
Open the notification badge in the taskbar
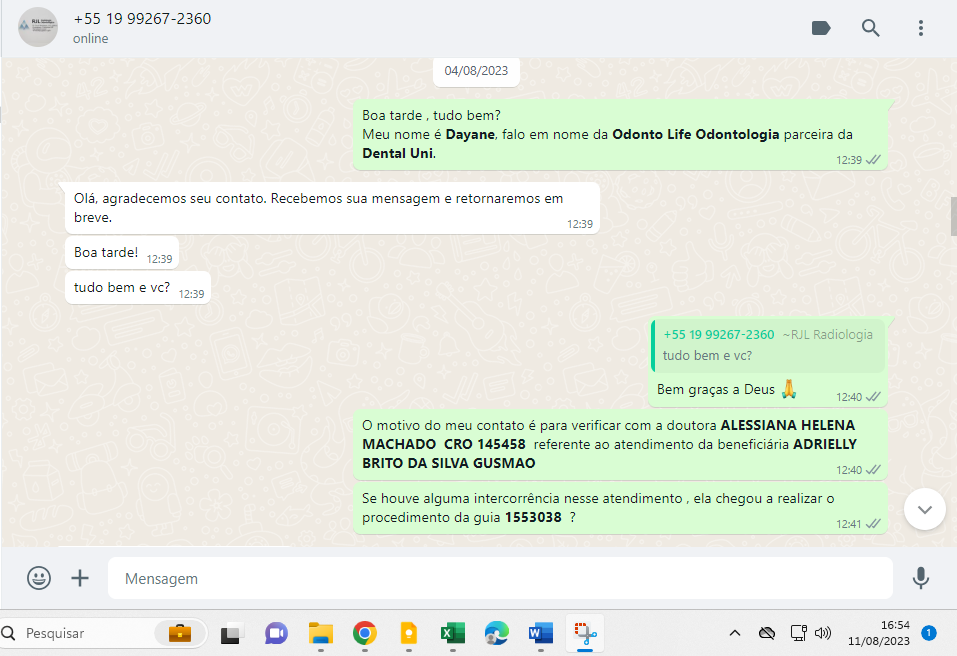(x=928, y=632)
